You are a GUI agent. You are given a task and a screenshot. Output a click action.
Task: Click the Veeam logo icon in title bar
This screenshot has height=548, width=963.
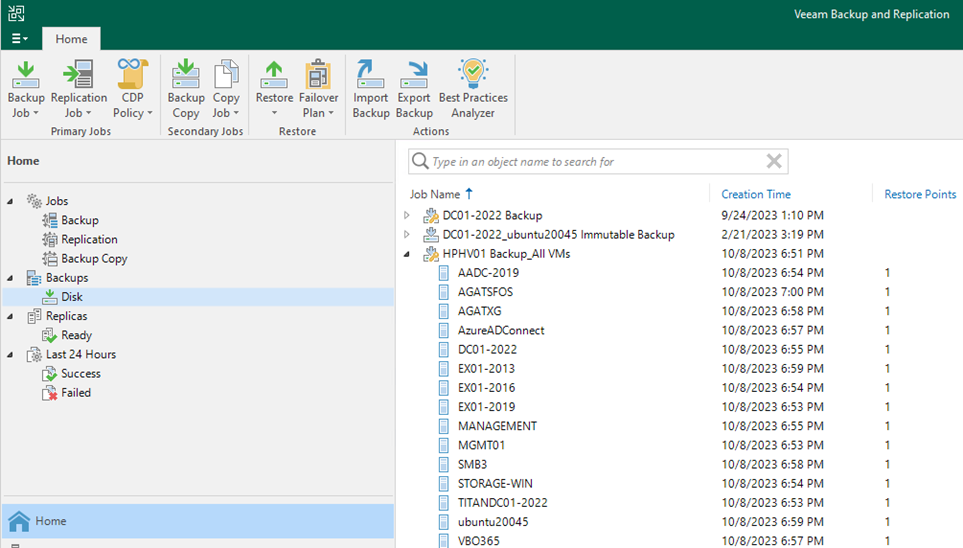(x=17, y=13)
